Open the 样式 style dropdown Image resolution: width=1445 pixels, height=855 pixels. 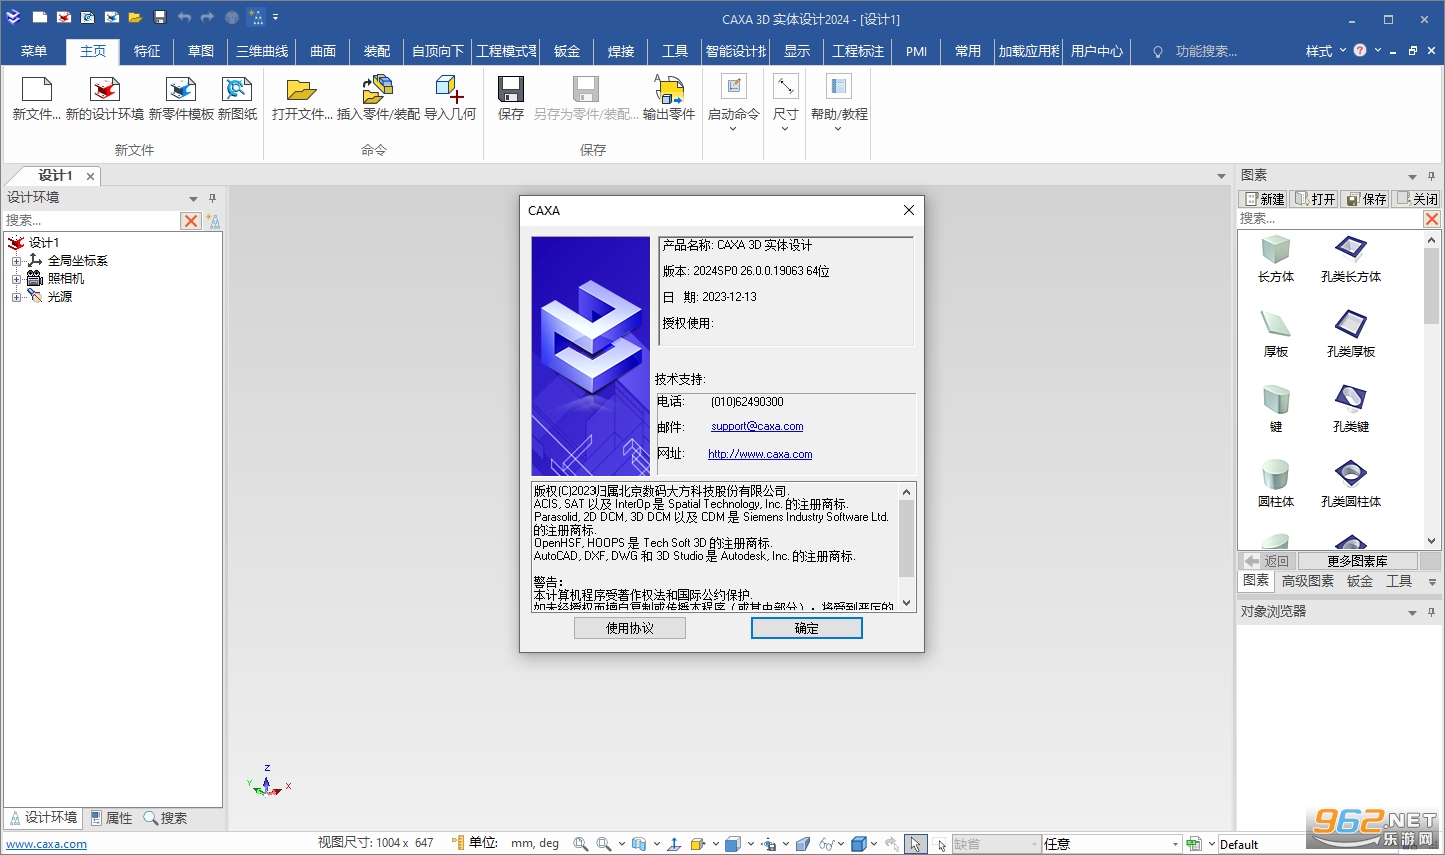[x=1325, y=51]
